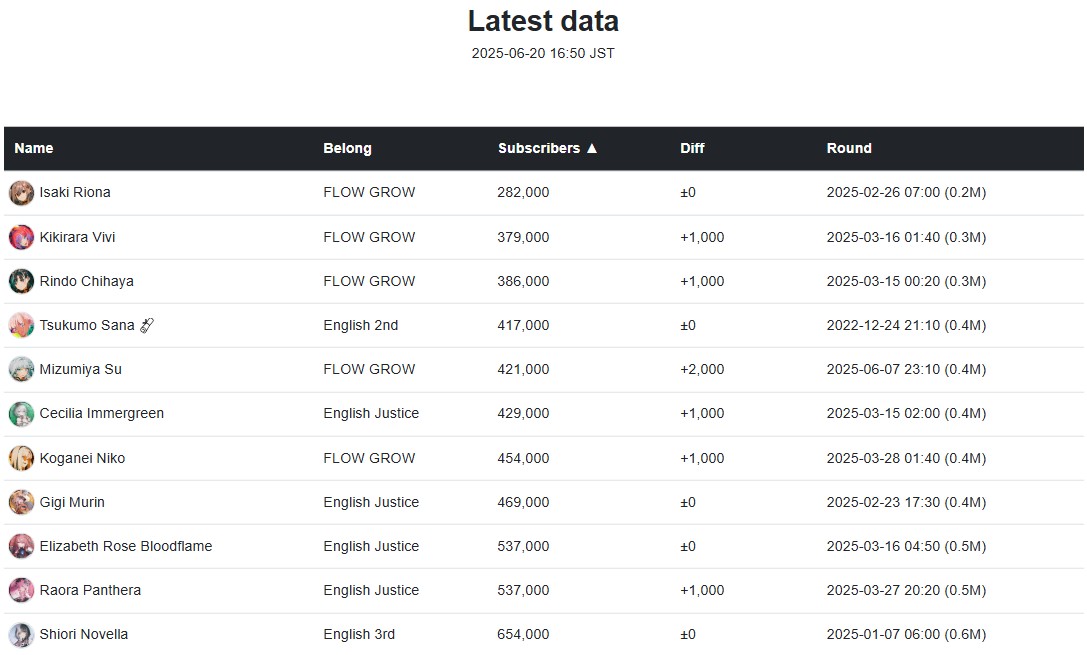
Task: Click Elizabeth Rose Bloodflame's avatar icon
Action: click(x=21, y=546)
